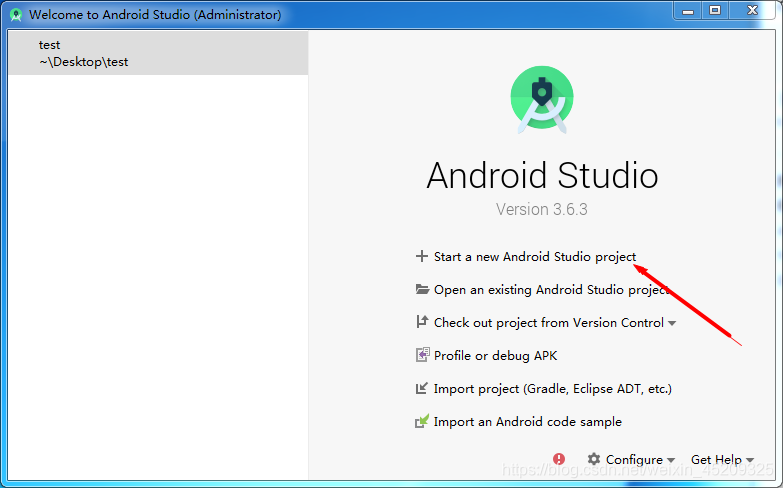Open an existing Android Studio project
The height and width of the screenshot is (488, 783).
coord(552,290)
